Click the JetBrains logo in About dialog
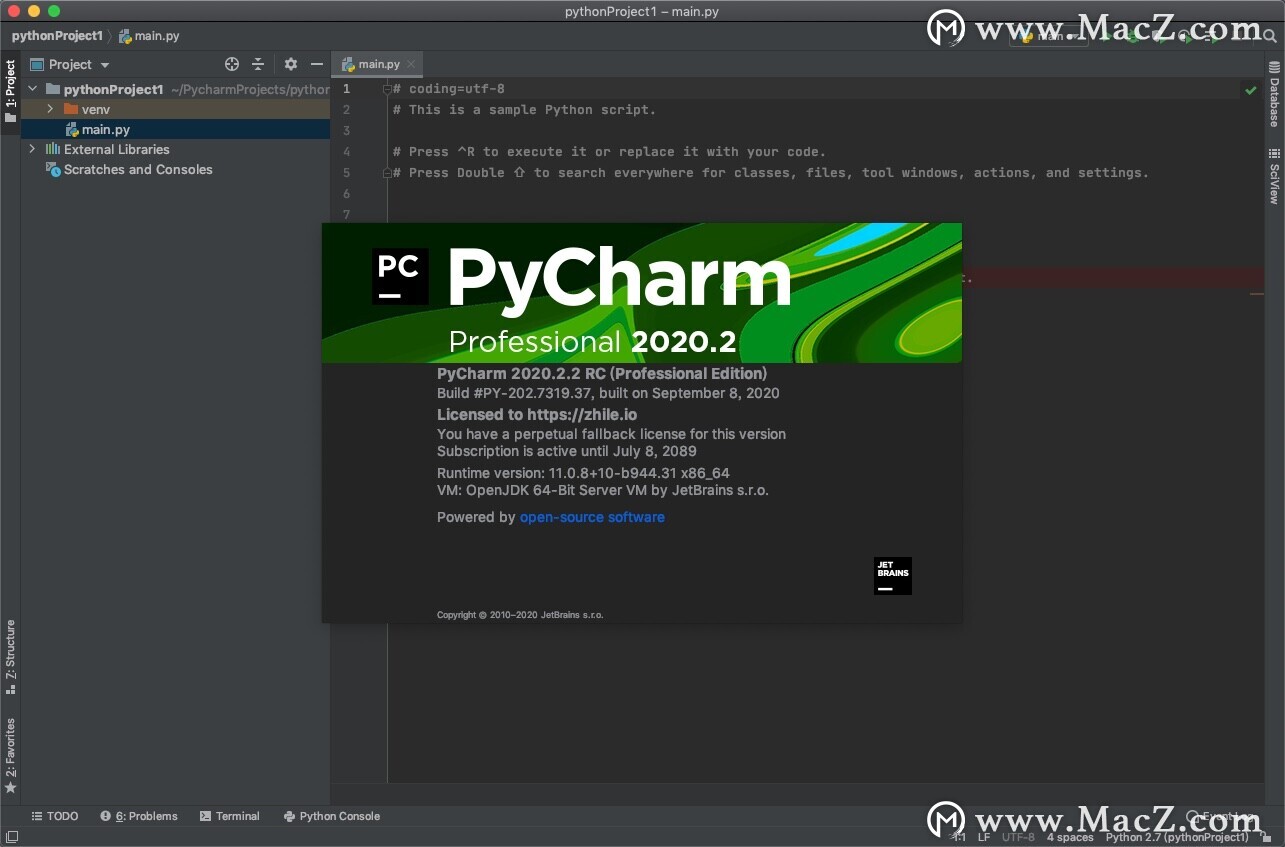The image size is (1285, 847). [x=893, y=576]
